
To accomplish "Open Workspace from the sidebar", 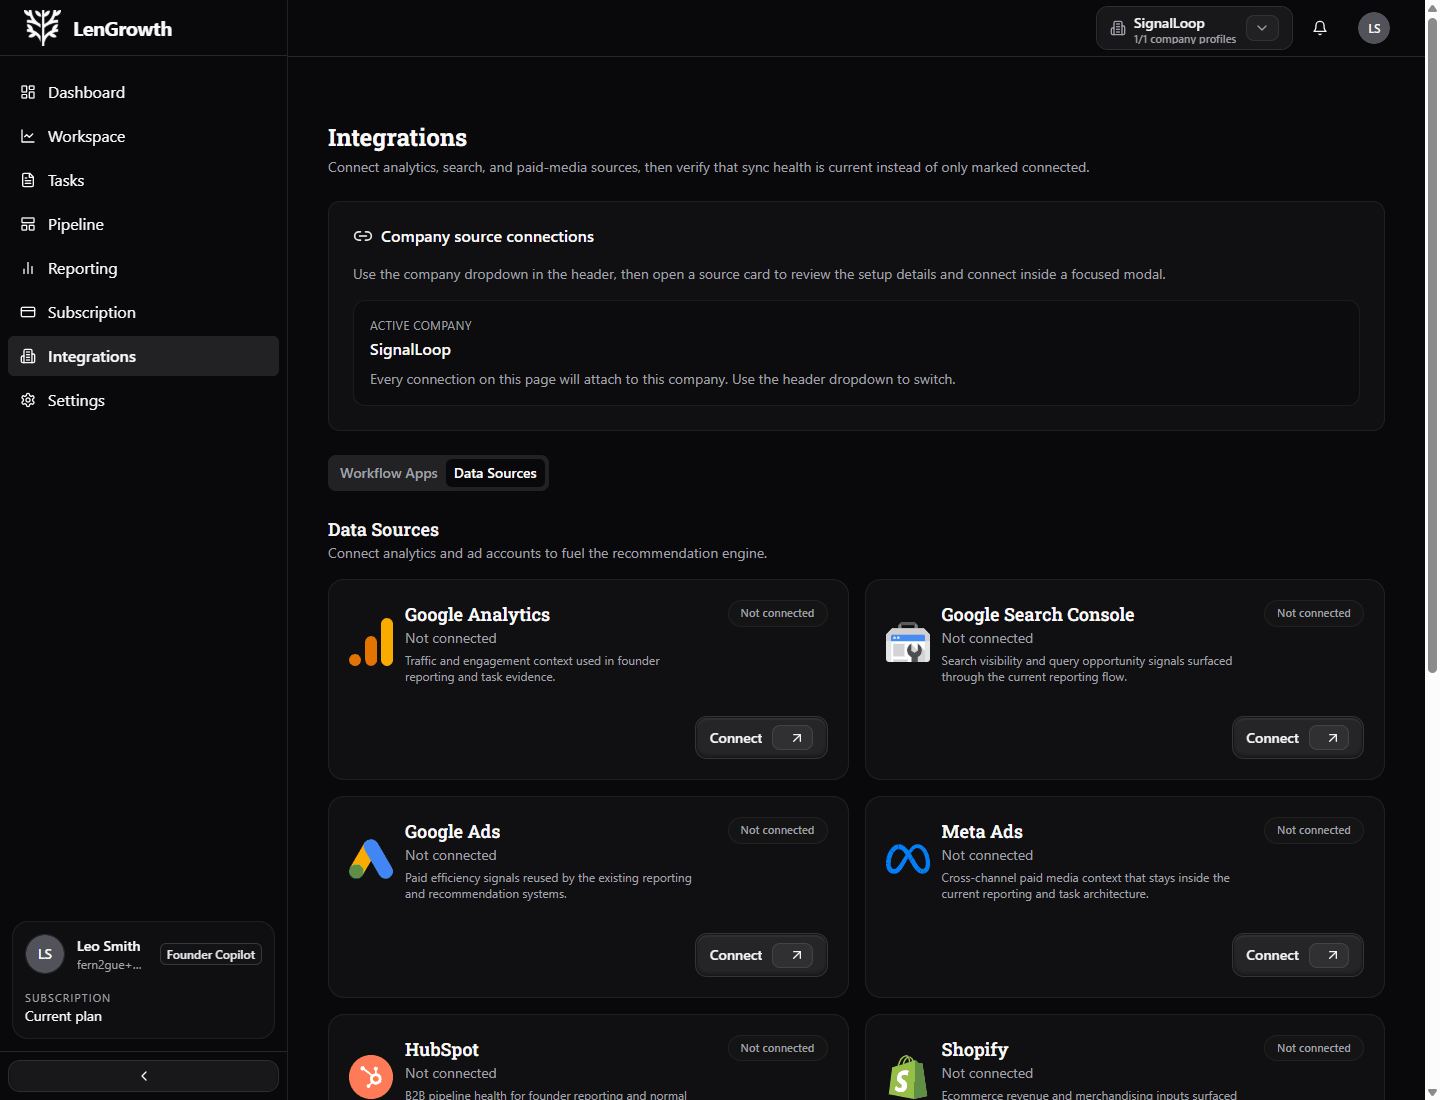I will pyautogui.click(x=143, y=136).
